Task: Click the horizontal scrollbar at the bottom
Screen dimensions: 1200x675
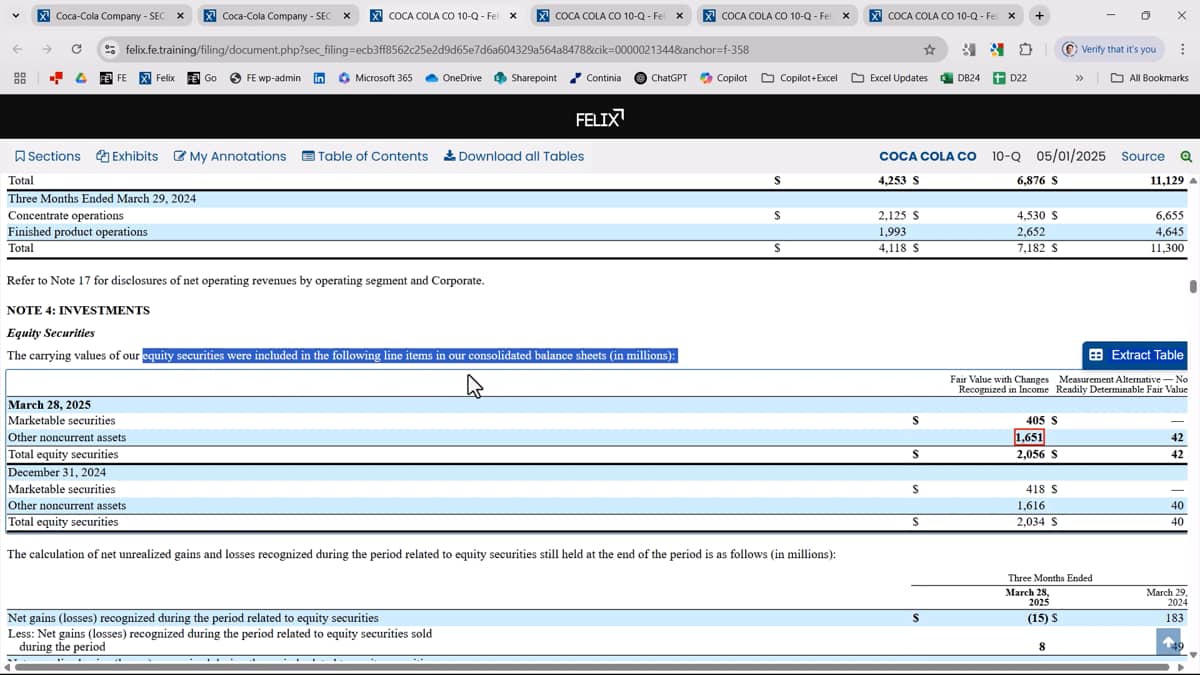Action: point(590,666)
